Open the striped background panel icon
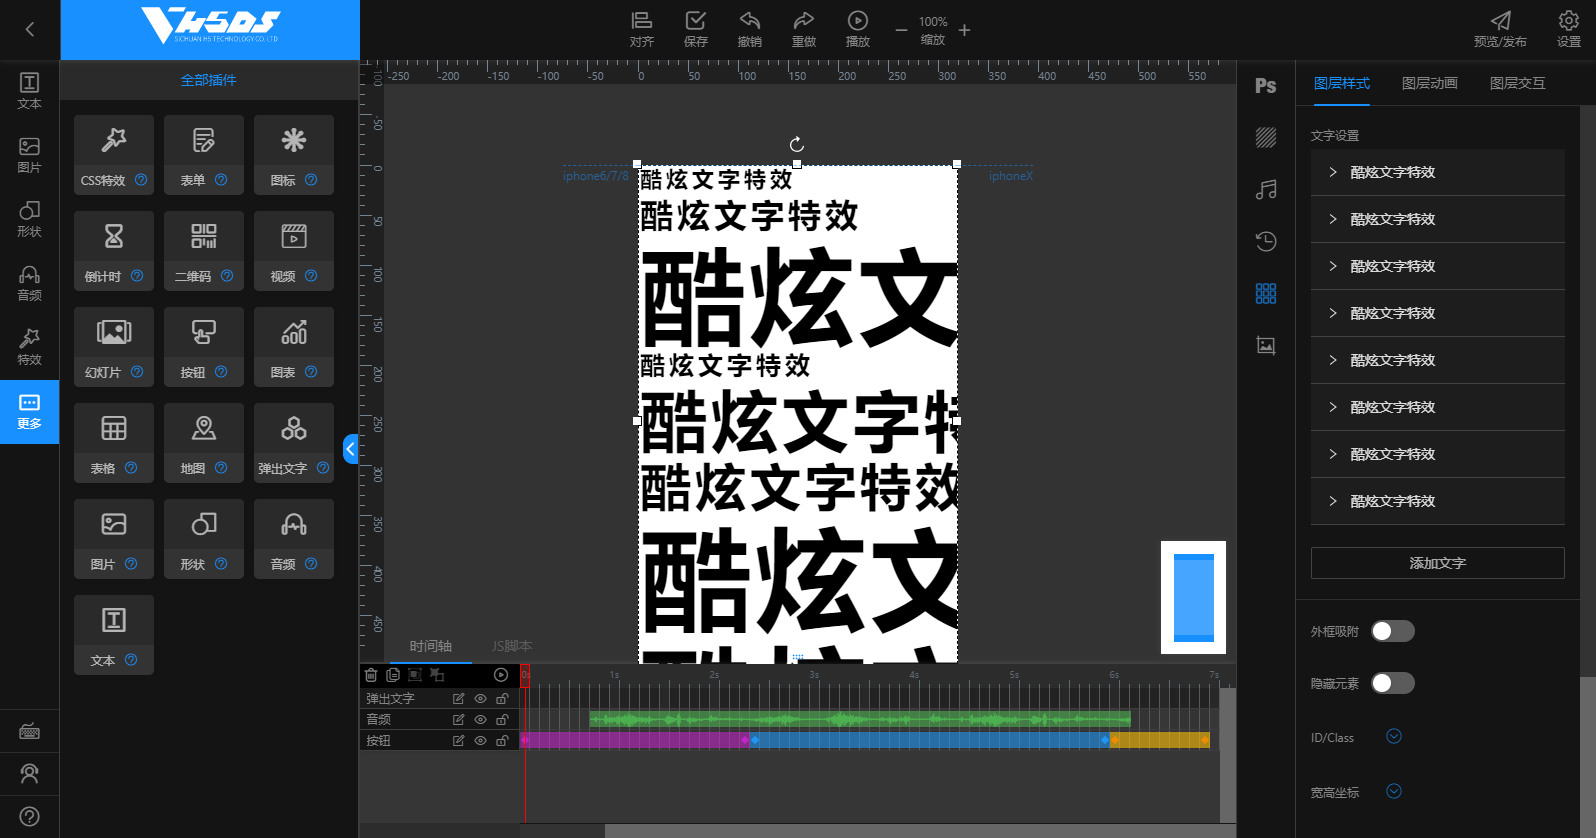1596x838 pixels. tap(1266, 137)
